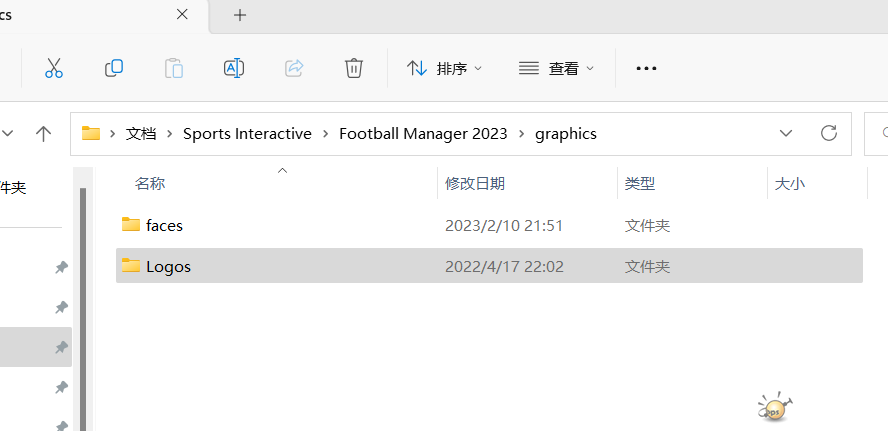Sort by 大小 column header
Viewport: 888px width, 431px height.
point(790,184)
